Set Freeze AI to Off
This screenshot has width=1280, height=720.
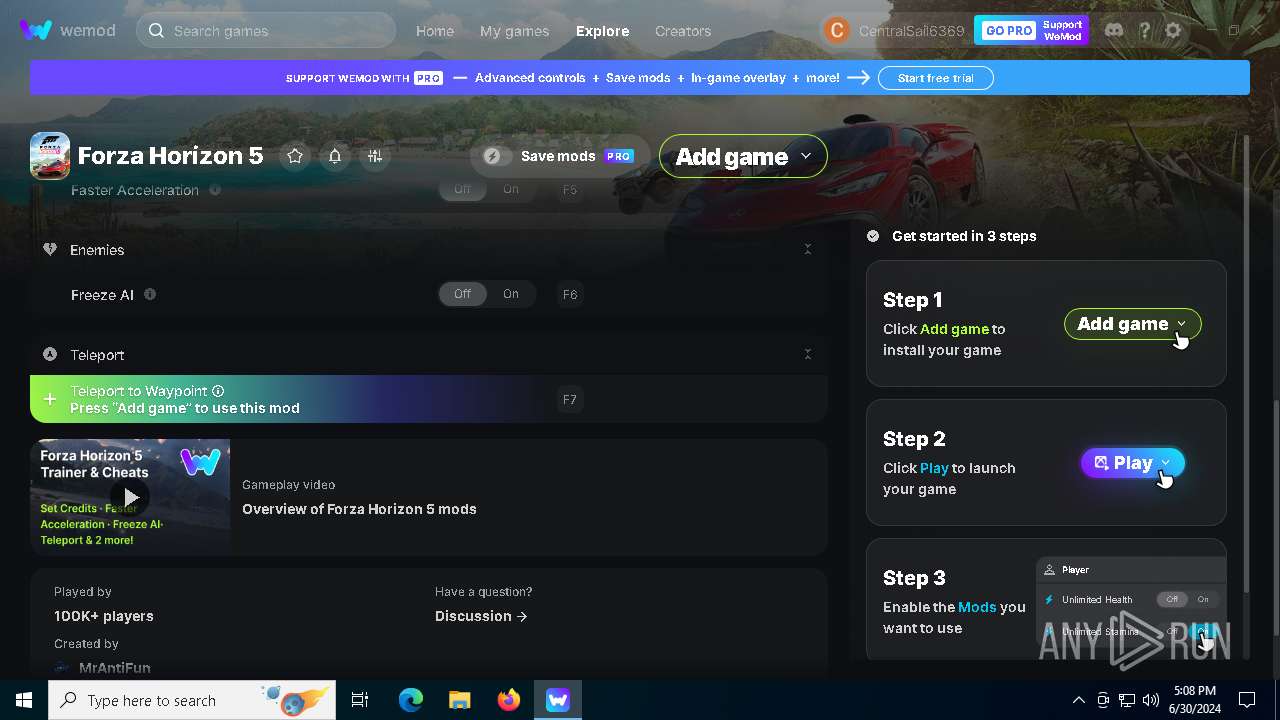pyautogui.click(x=462, y=294)
